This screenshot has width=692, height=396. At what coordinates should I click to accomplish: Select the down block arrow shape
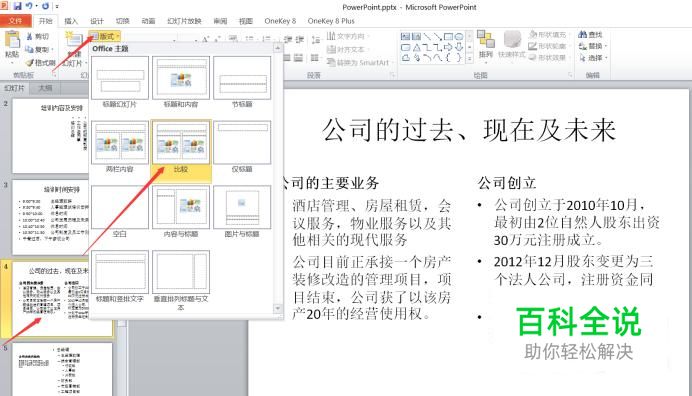coord(459,47)
